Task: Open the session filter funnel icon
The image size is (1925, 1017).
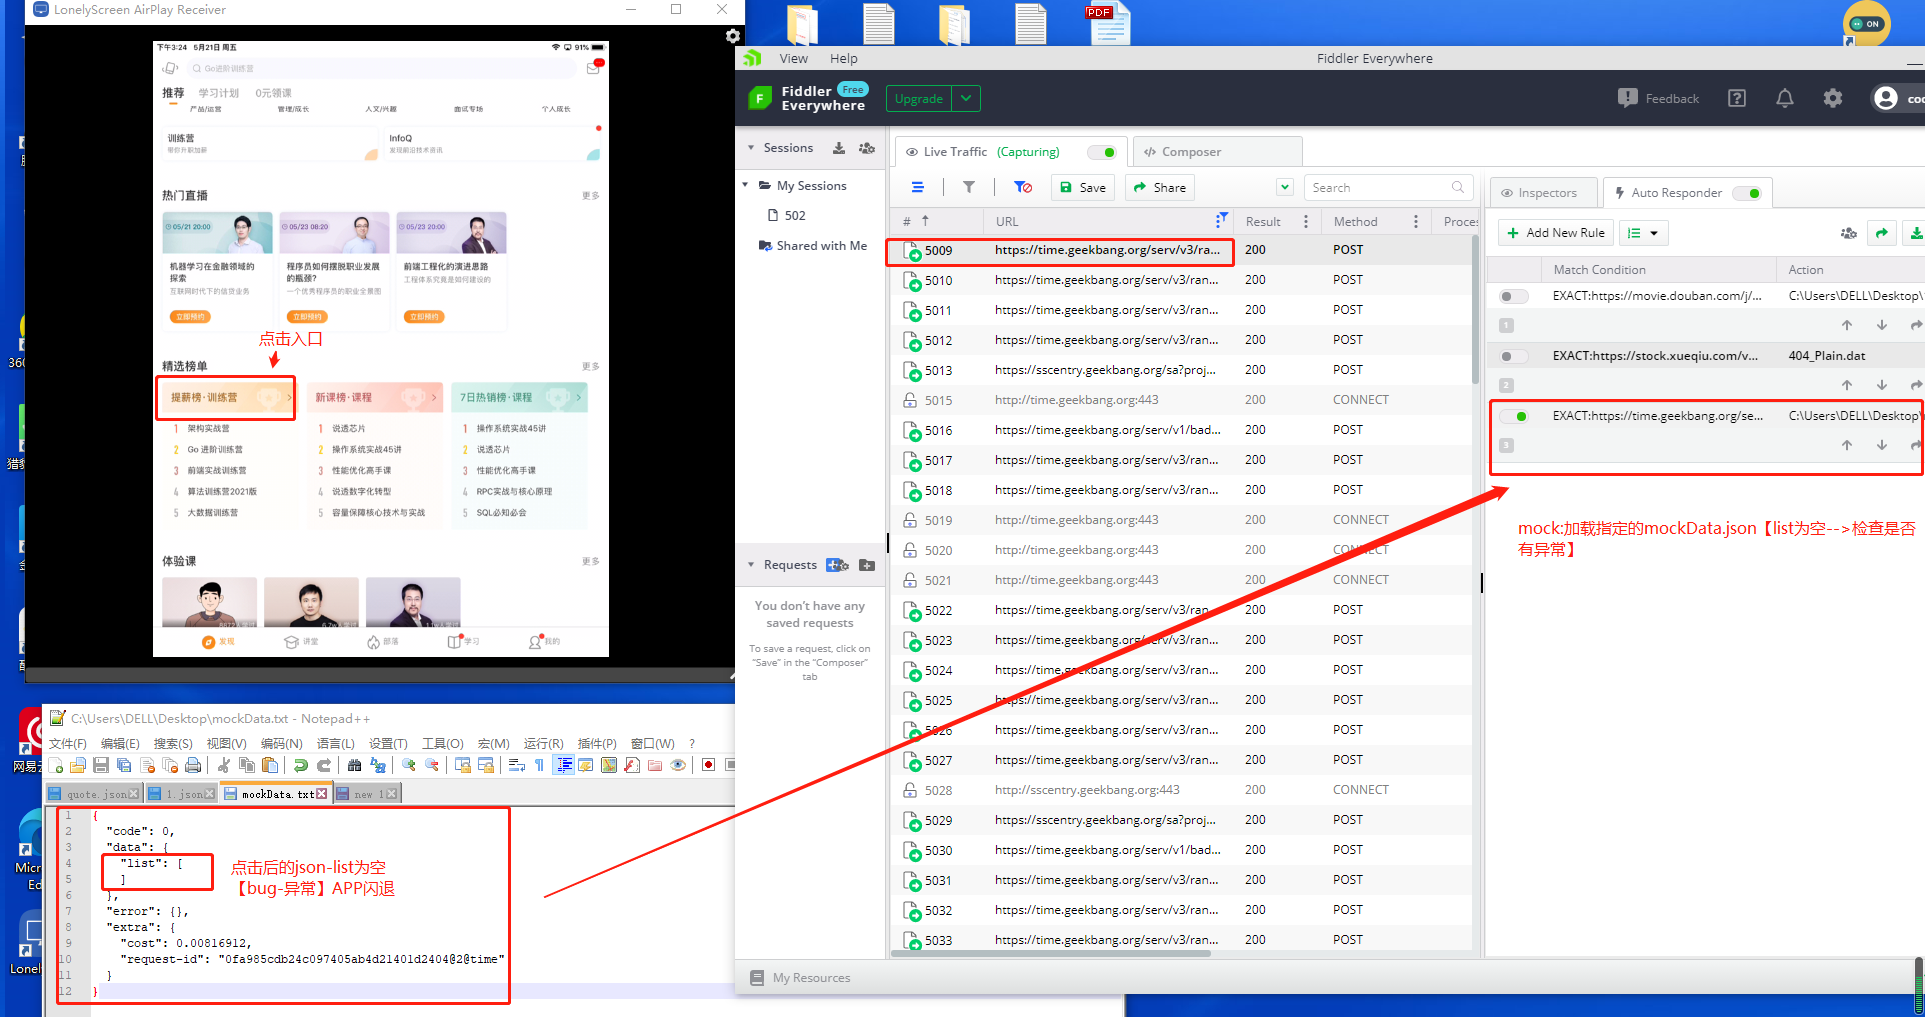Action: pyautogui.click(x=969, y=187)
